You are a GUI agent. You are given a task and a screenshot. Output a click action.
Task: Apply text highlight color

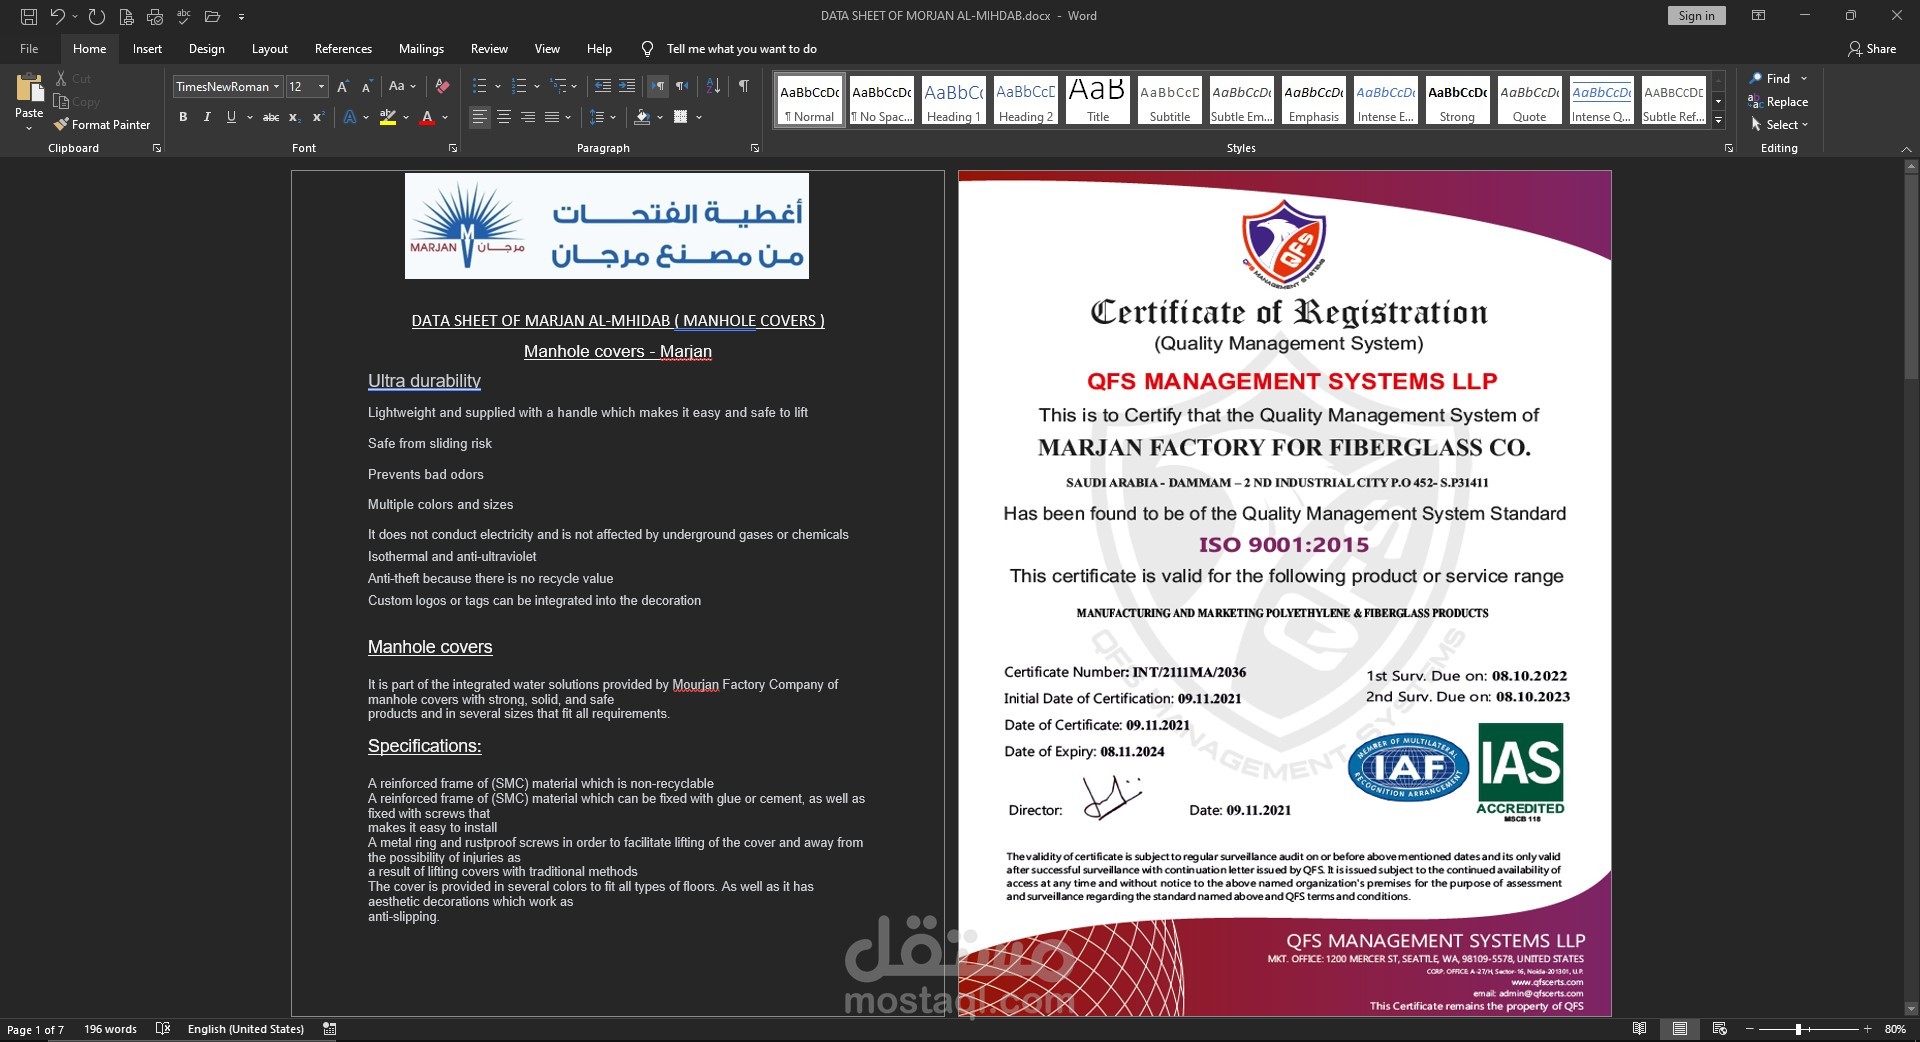[388, 117]
